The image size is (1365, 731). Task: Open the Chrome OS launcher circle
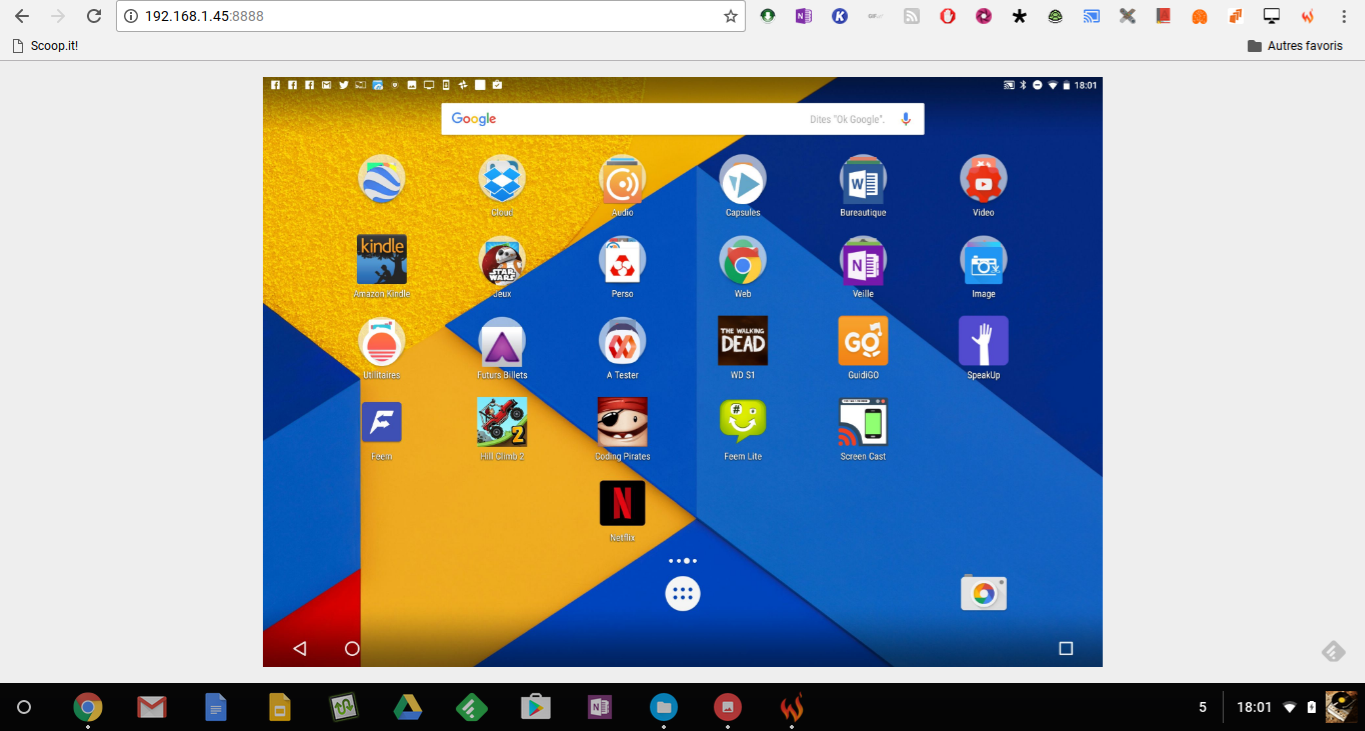pyautogui.click(x=24, y=707)
